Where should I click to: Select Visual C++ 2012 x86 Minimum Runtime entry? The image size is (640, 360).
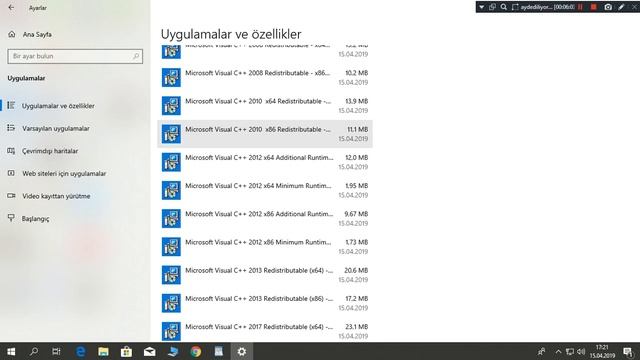[x=265, y=247]
